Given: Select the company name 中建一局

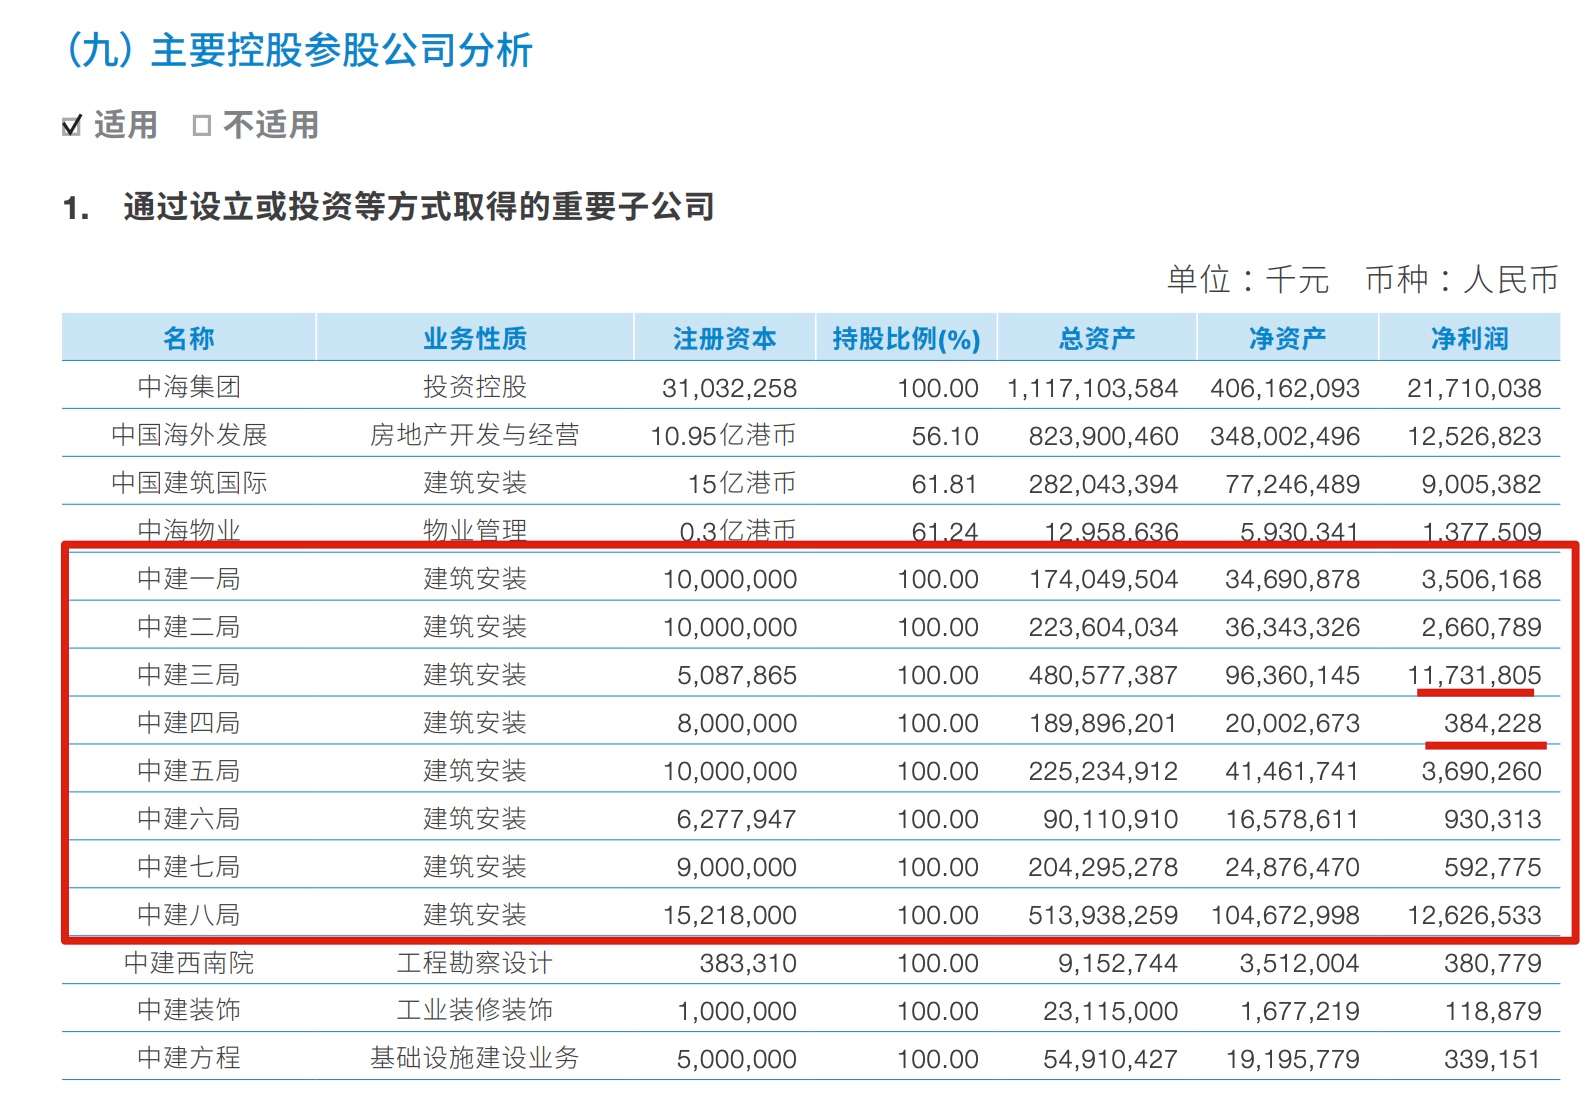Looking at the screenshot, I should (x=189, y=579).
